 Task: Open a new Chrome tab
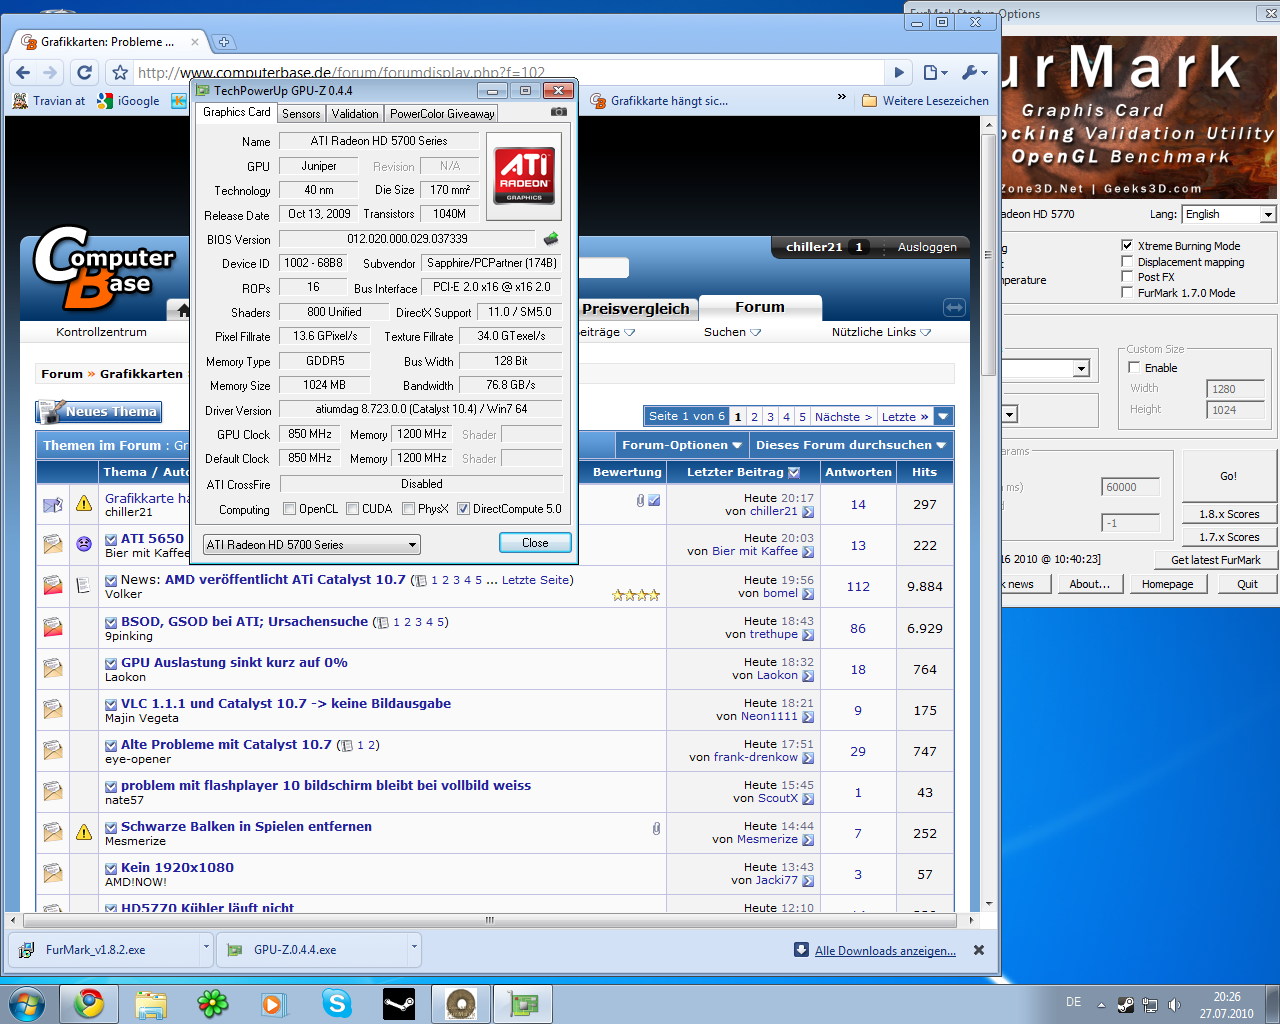click(x=224, y=42)
